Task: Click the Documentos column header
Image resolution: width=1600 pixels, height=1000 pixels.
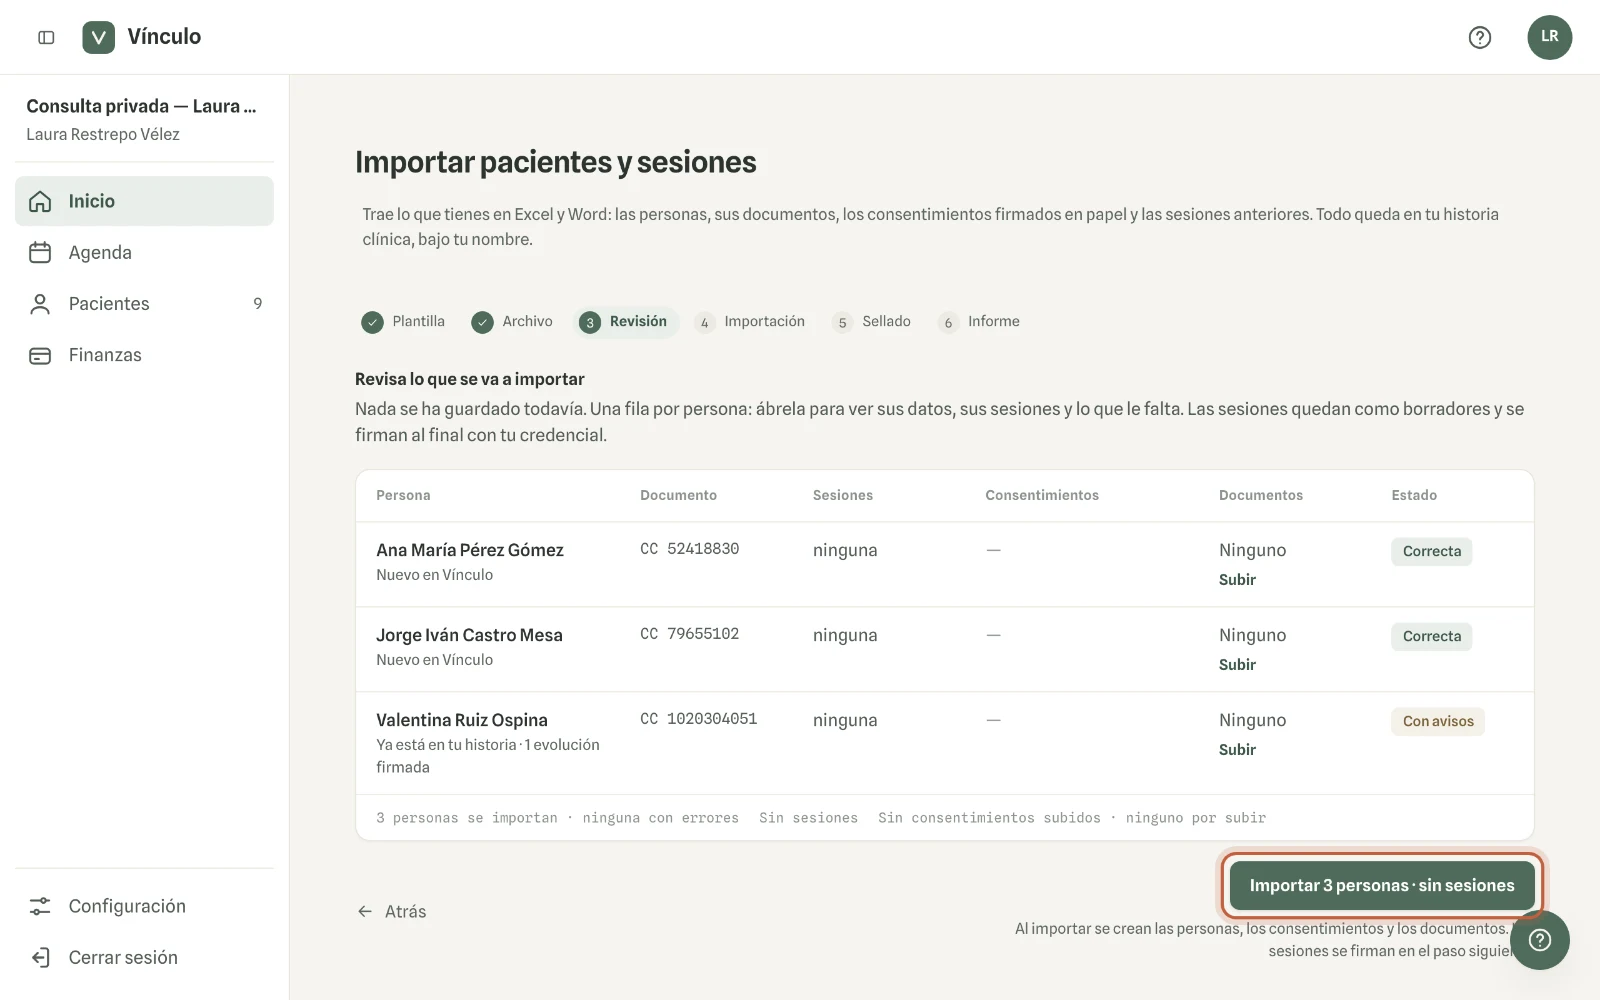Action: click(1261, 495)
